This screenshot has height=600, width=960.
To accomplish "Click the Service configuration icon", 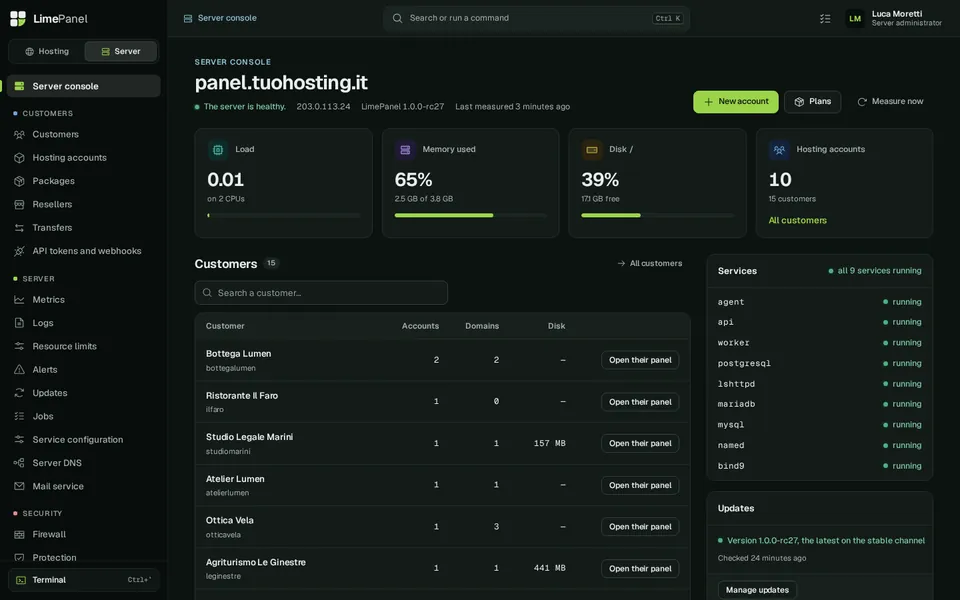I will point(20,440).
